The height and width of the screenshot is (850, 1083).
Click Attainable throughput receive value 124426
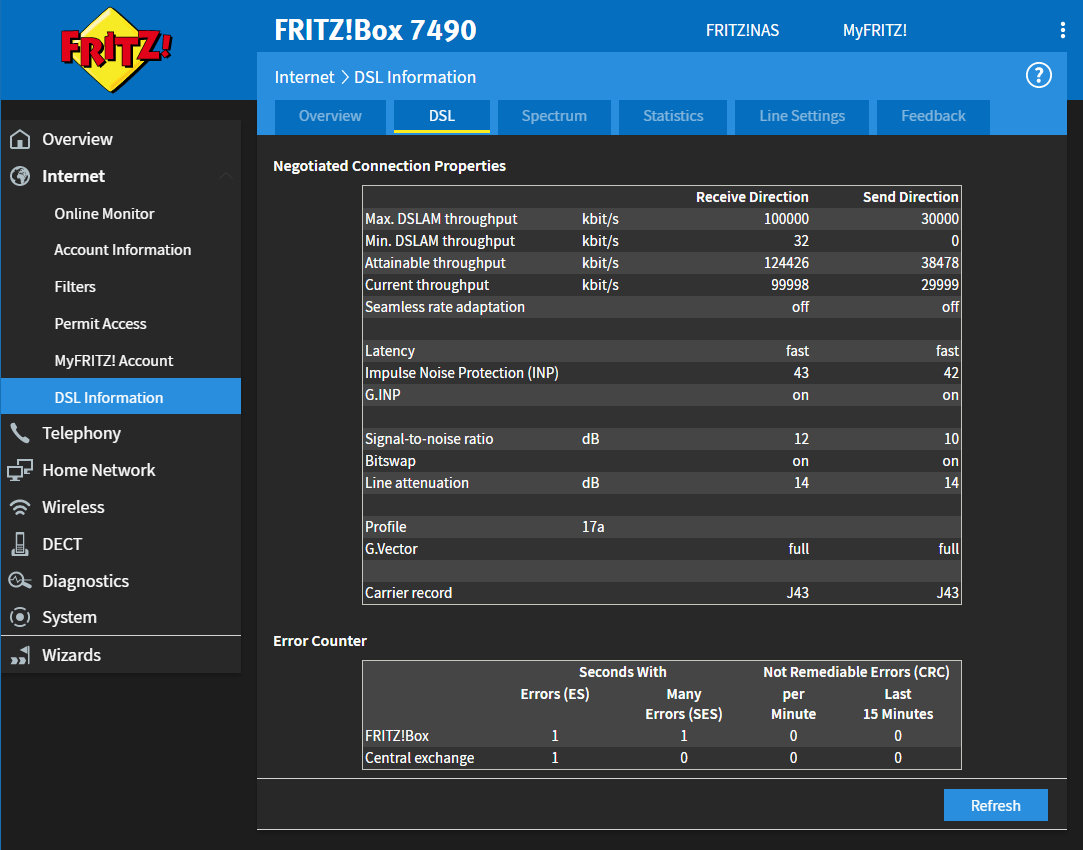tap(786, 263)
